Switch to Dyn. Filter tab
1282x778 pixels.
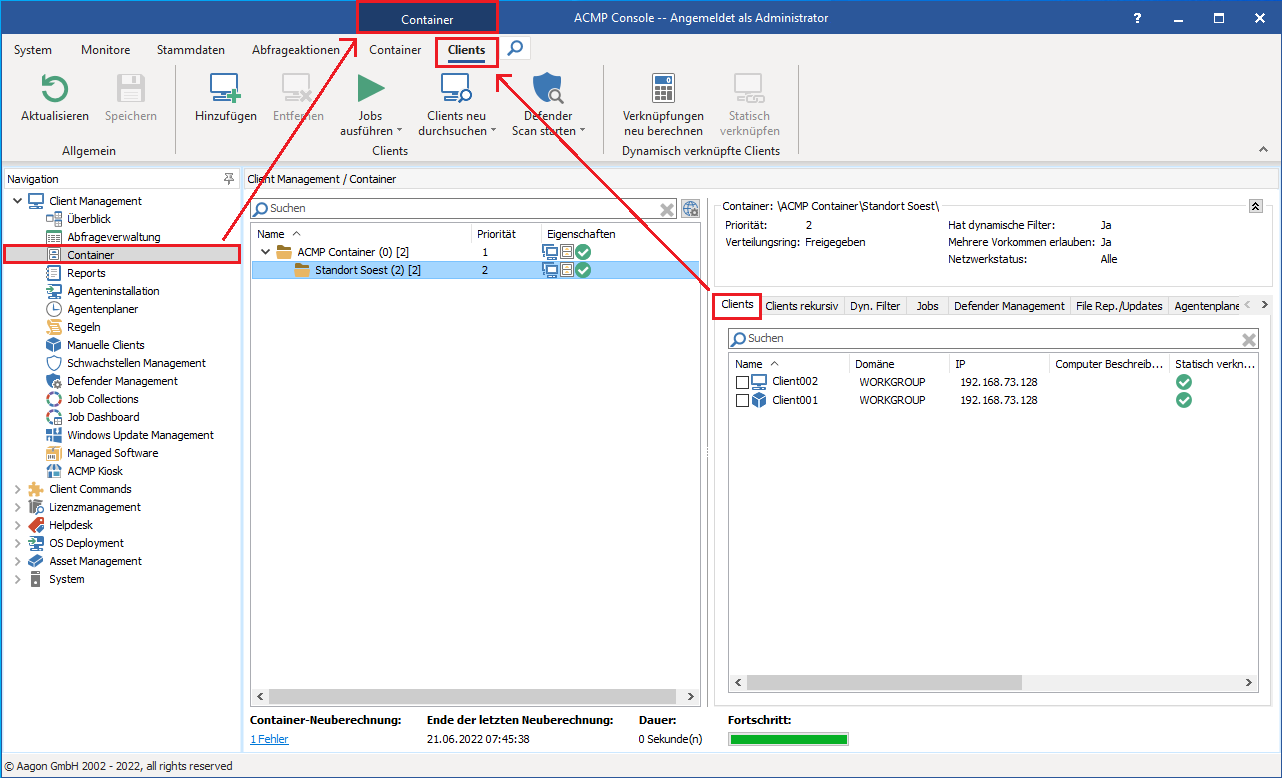coord(875,306)
